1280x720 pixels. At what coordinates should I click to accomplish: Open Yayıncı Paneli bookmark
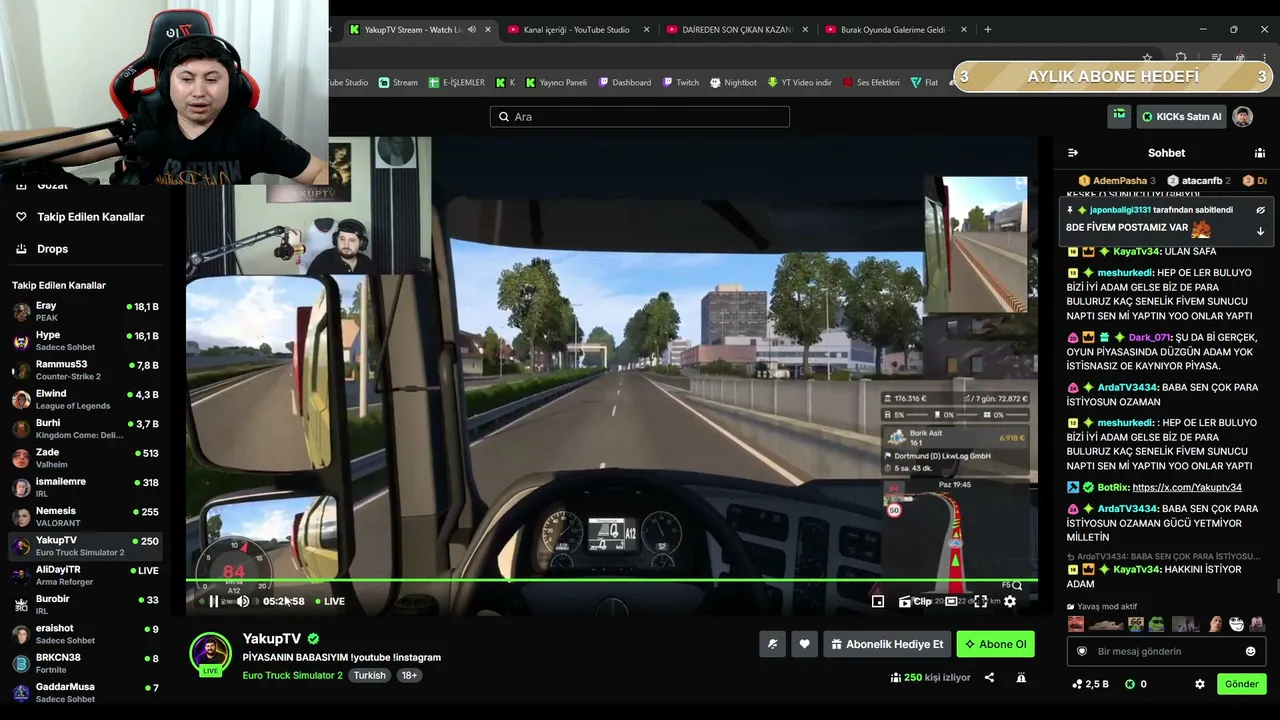[556, 82]
